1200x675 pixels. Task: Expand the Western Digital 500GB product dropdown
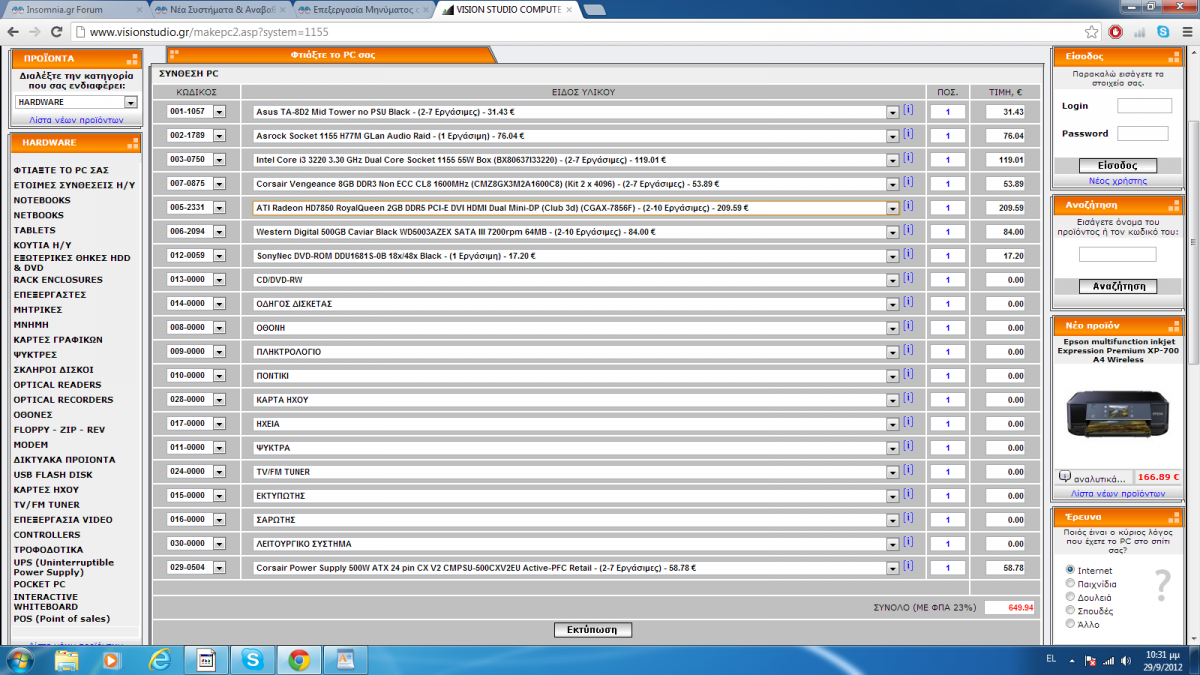(x=893, y=232)
